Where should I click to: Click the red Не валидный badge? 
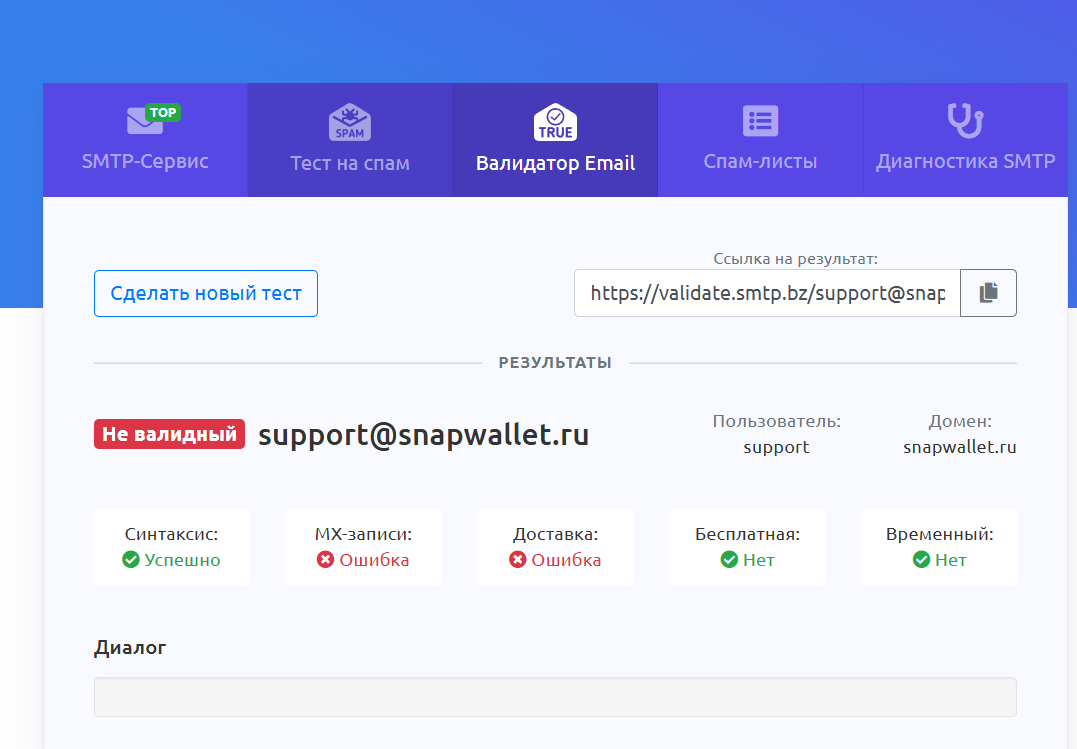point(169,434)
